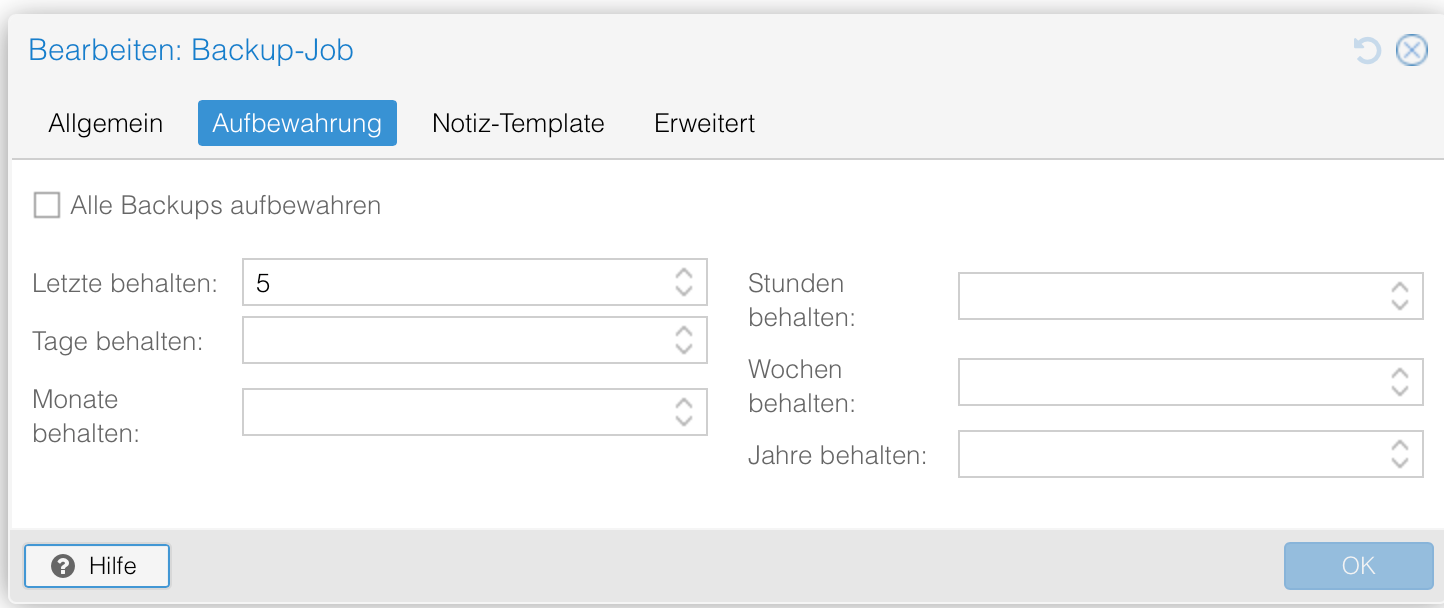The image size is (1444, 608).
Task: Go to the Erweitert tab
Action: [x=704, y=123]
